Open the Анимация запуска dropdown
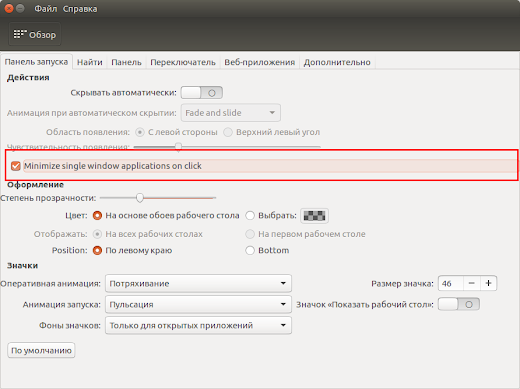 tap(198, 304)
